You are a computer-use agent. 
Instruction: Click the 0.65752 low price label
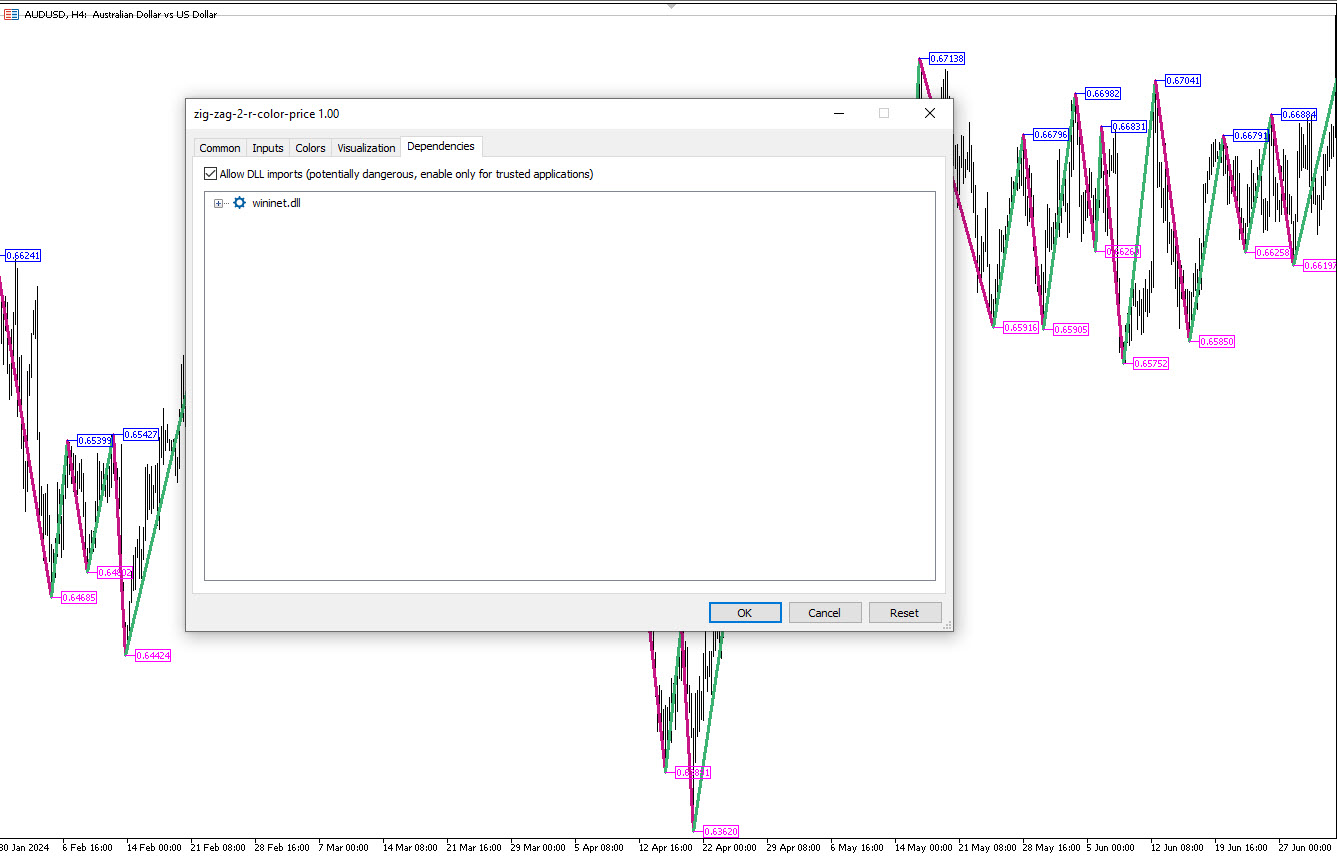(x=1151, y=364)
